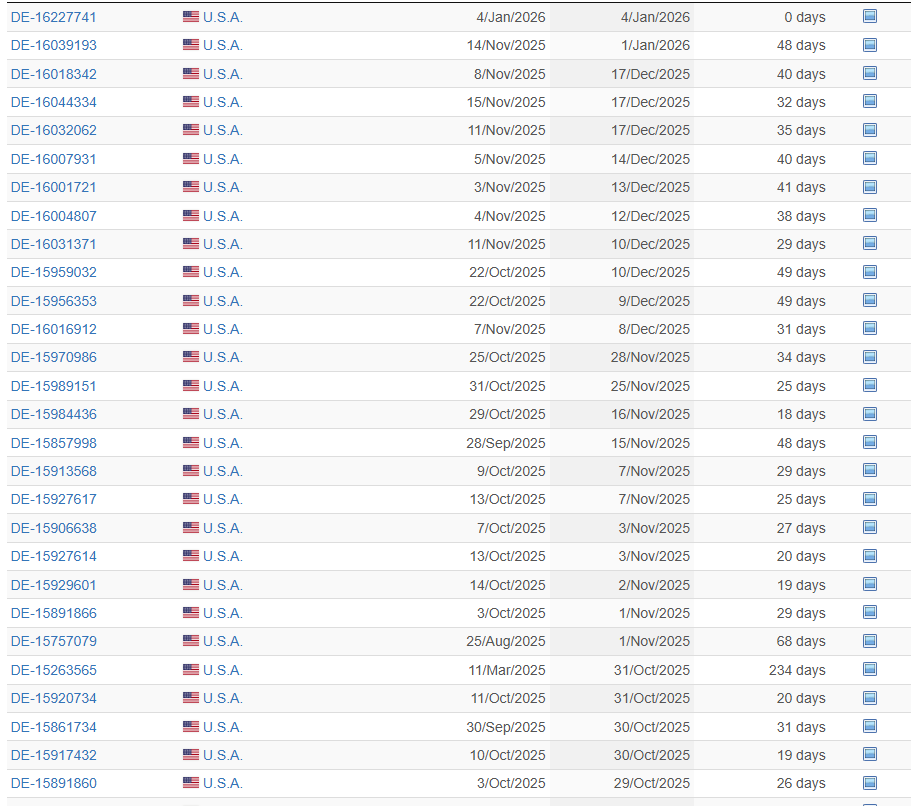
Task: Click details icon for DE-15984436
Action: click(x=869, y=414)
